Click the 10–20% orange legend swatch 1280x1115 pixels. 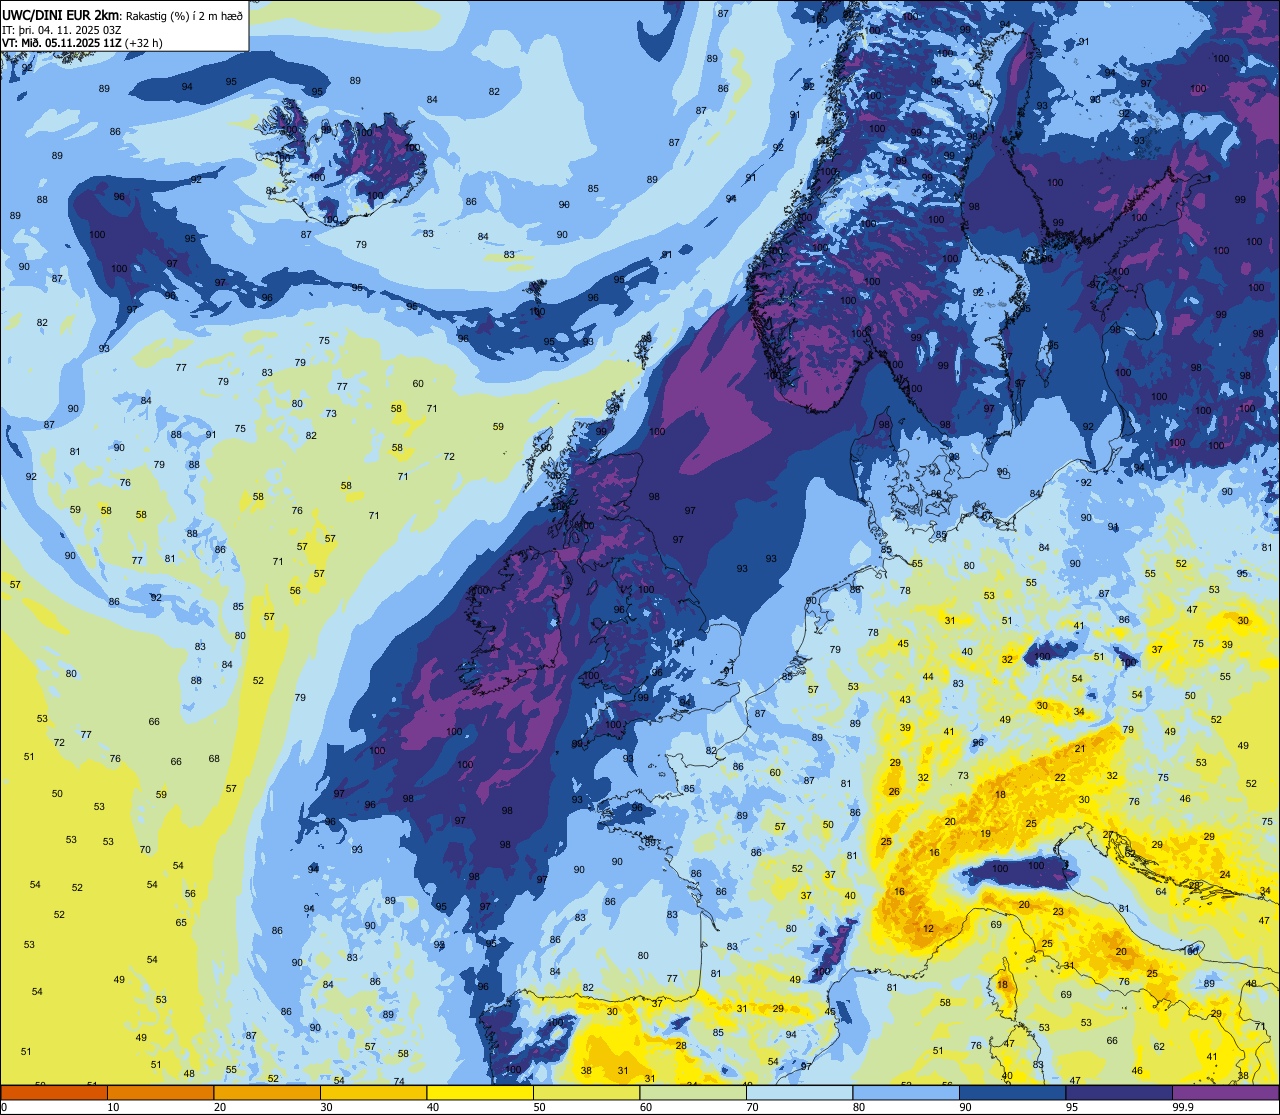[160, 1092]
